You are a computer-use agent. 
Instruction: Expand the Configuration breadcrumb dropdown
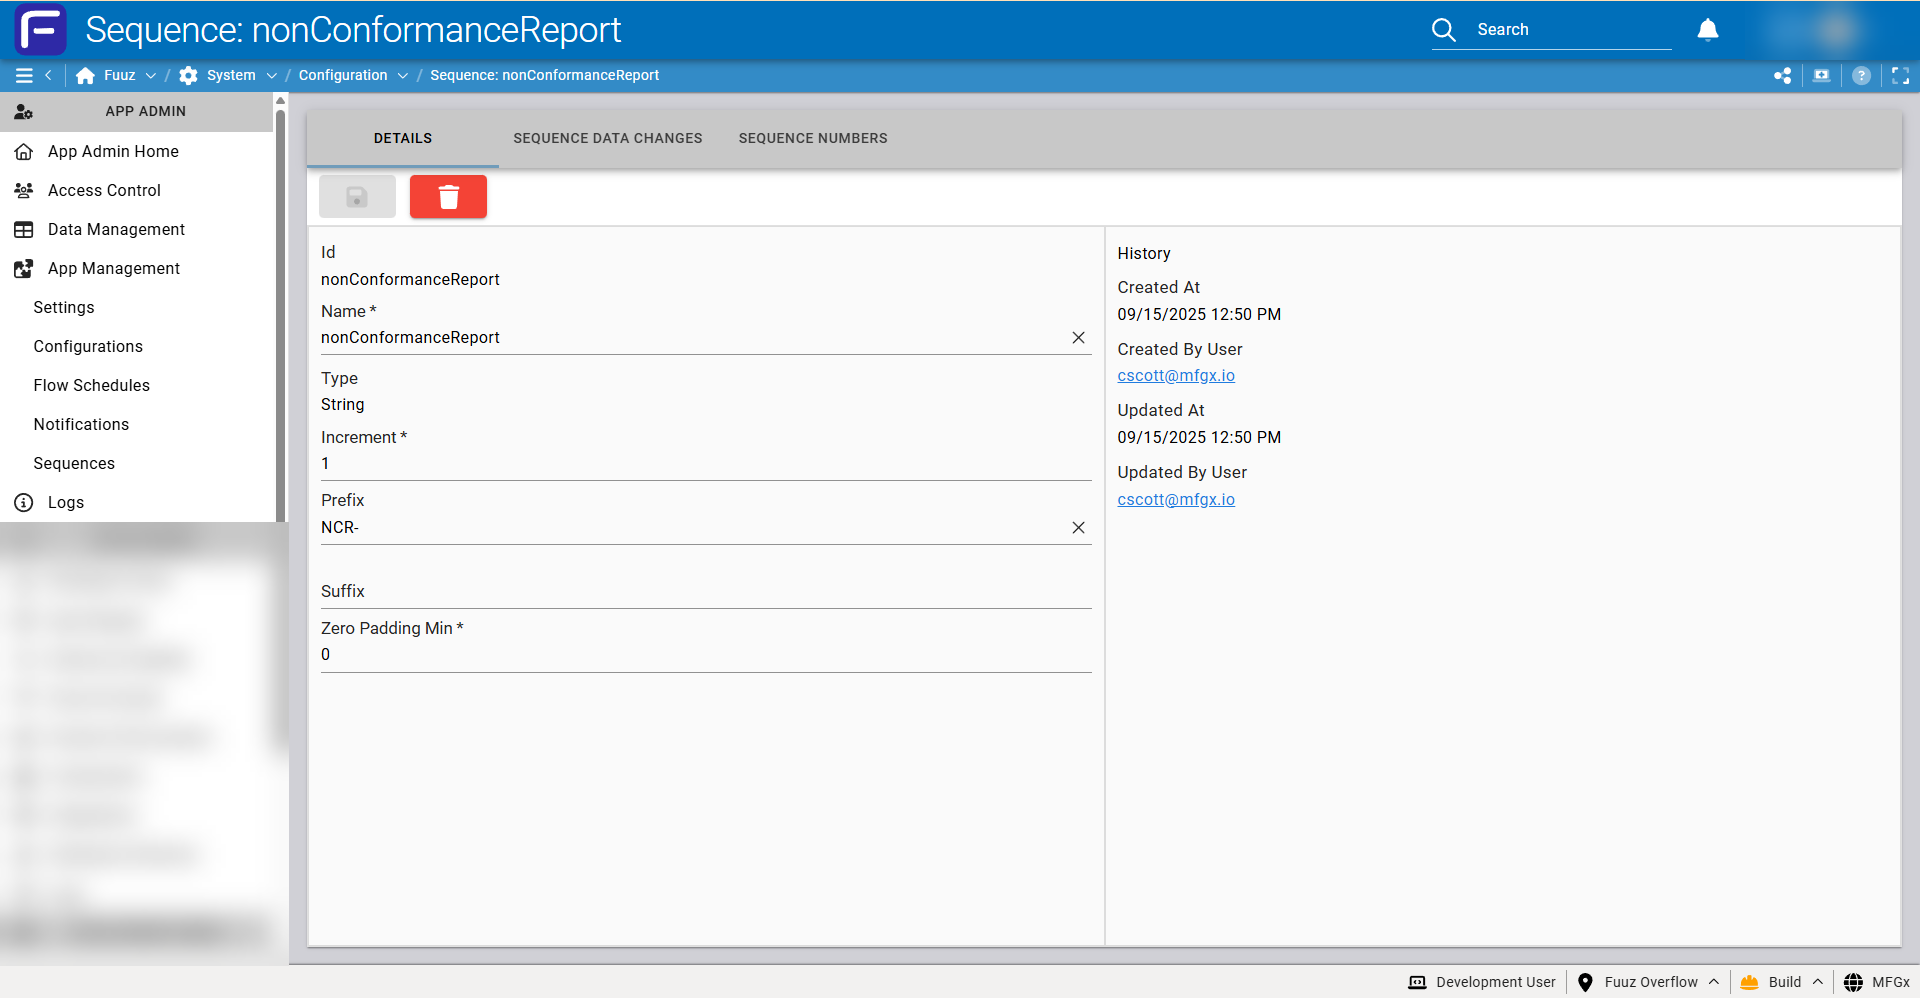click(x=402, y=75)
